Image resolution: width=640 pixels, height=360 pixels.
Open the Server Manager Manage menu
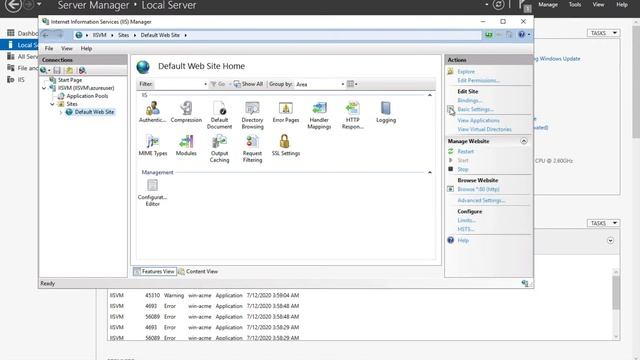coord(548,5)
